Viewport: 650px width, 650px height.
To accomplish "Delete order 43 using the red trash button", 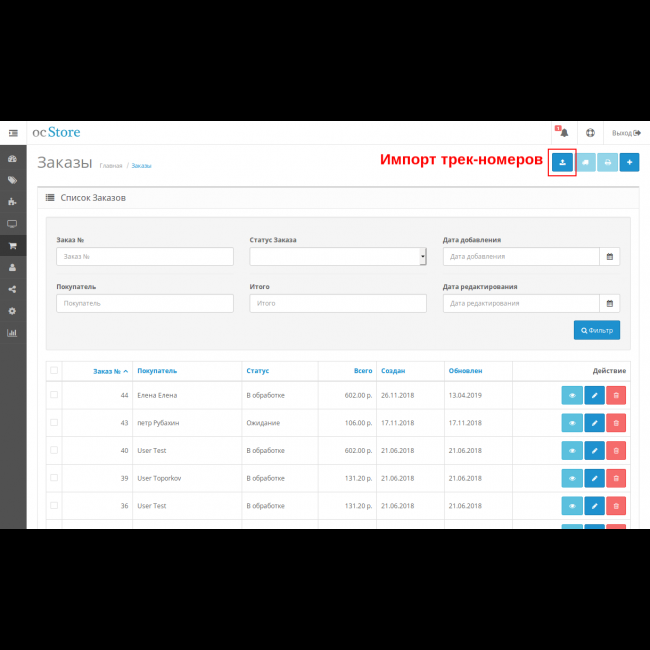I will click(616, 423).
